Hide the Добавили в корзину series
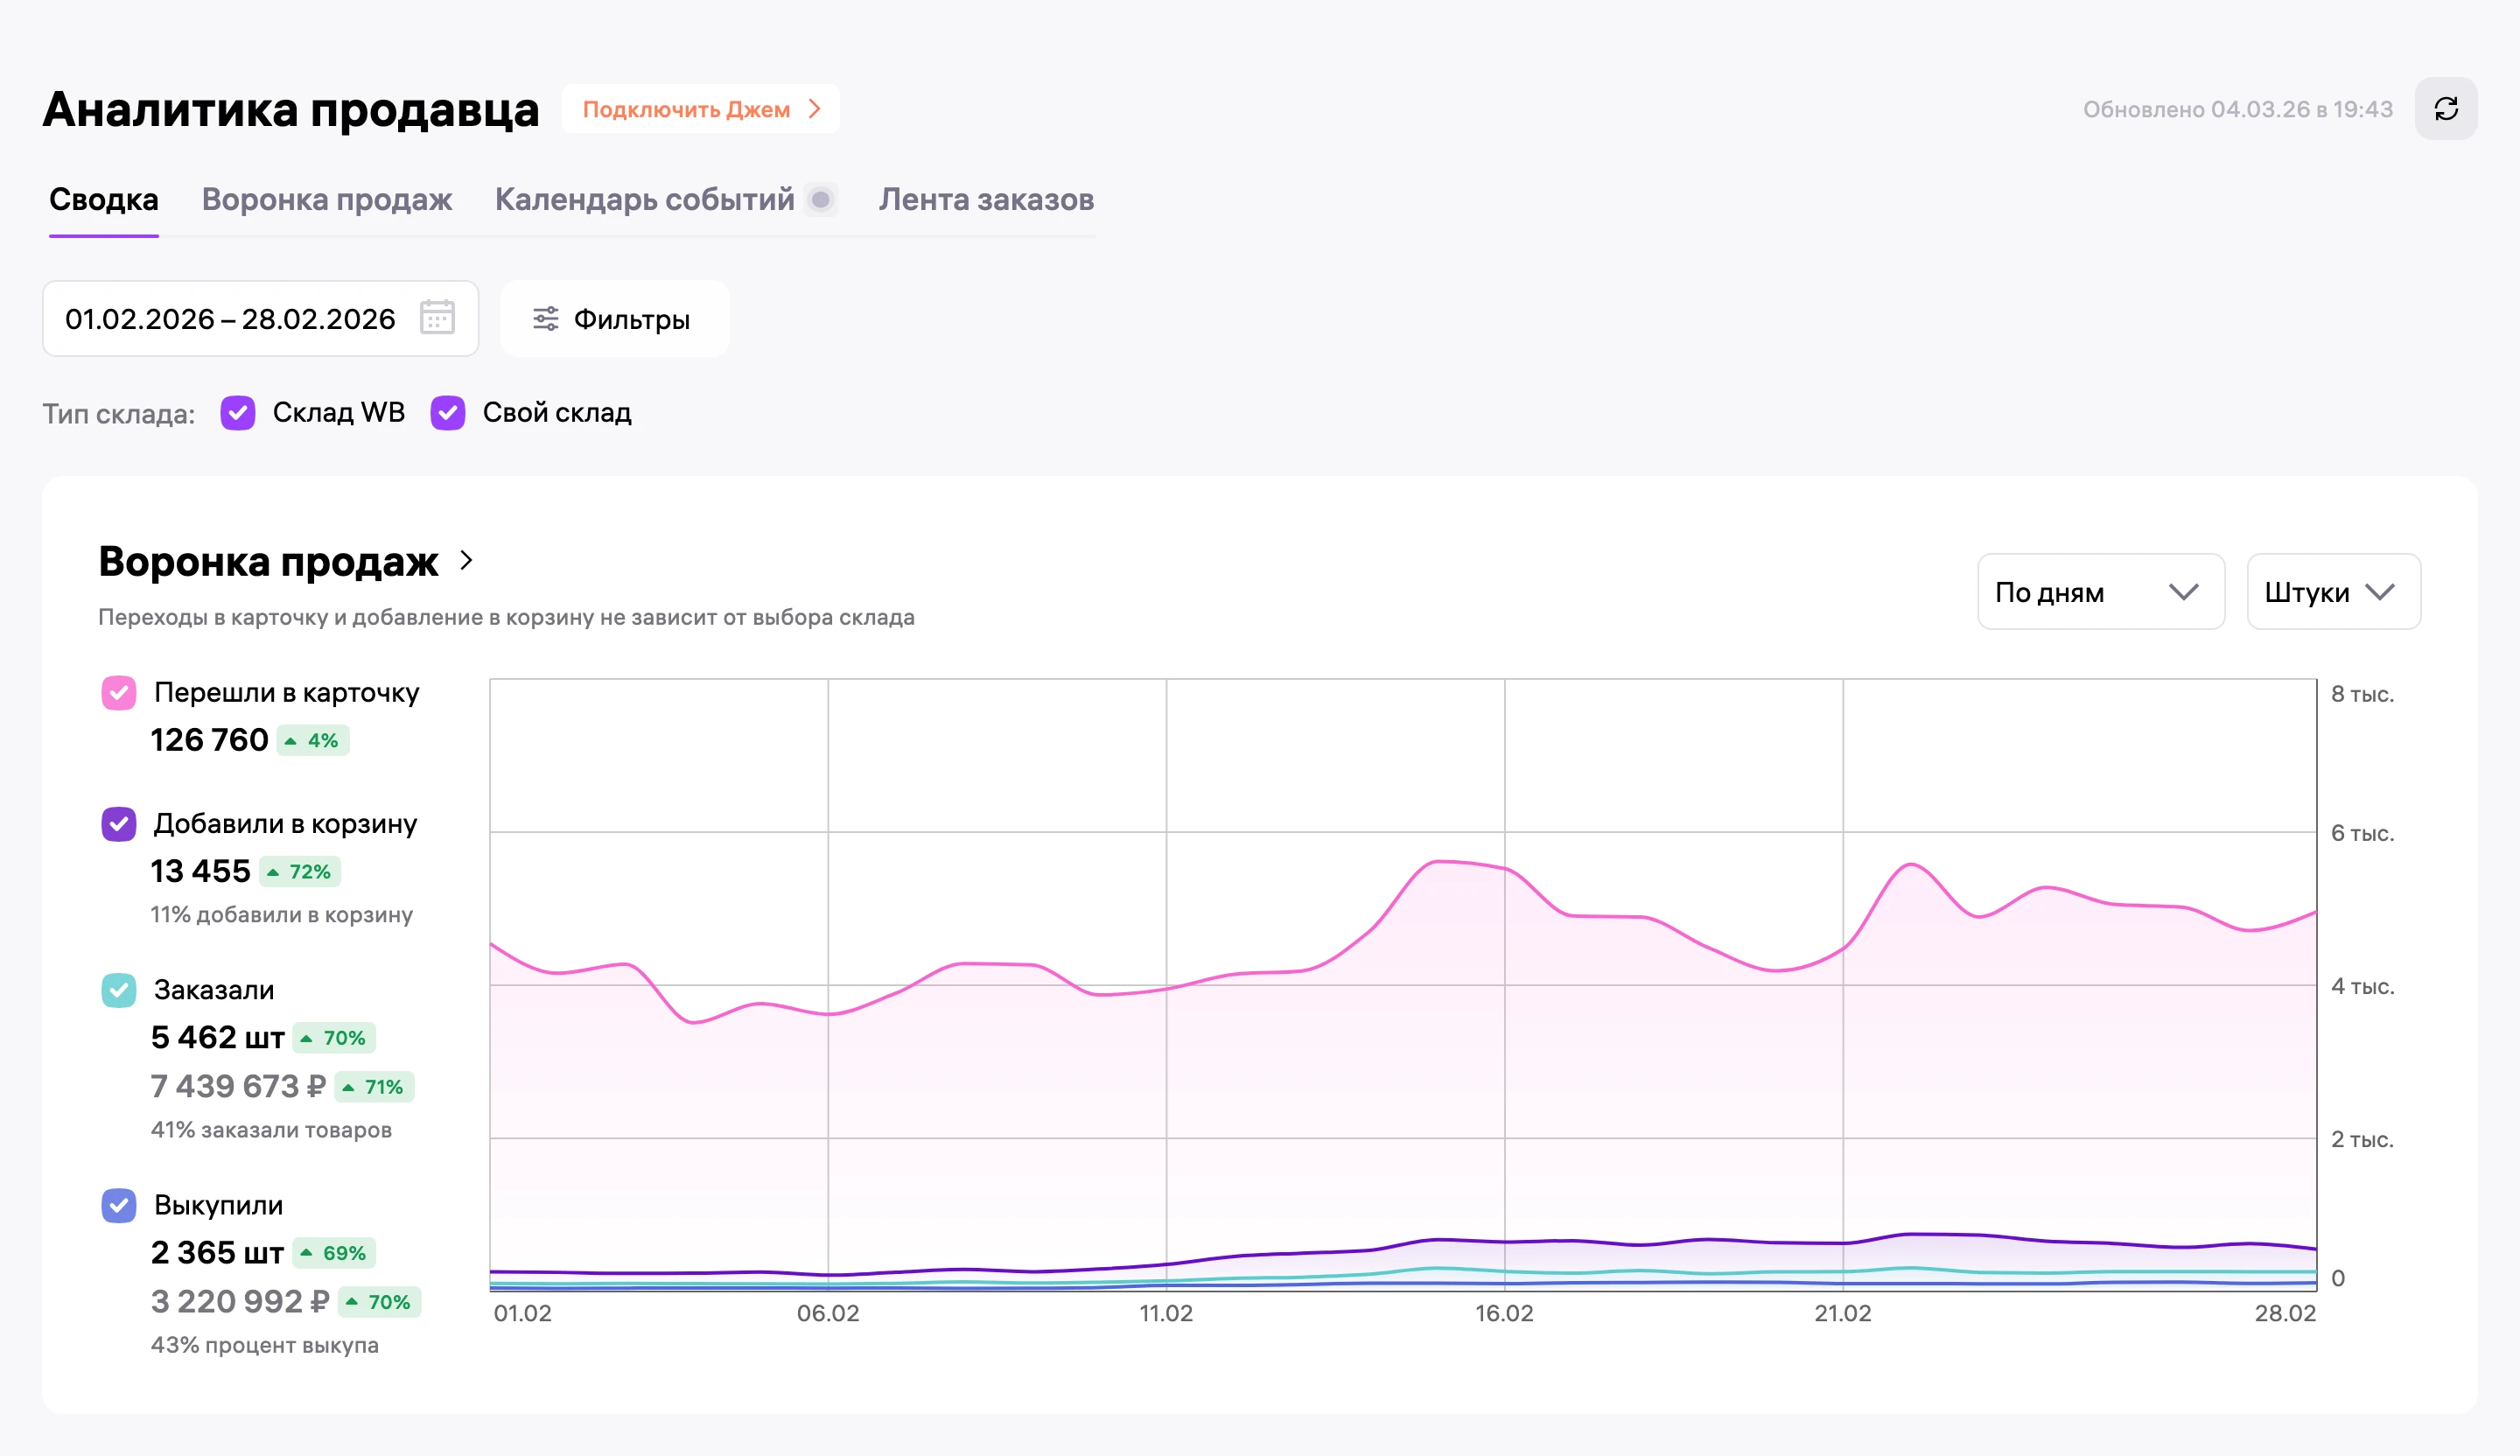 119,824
